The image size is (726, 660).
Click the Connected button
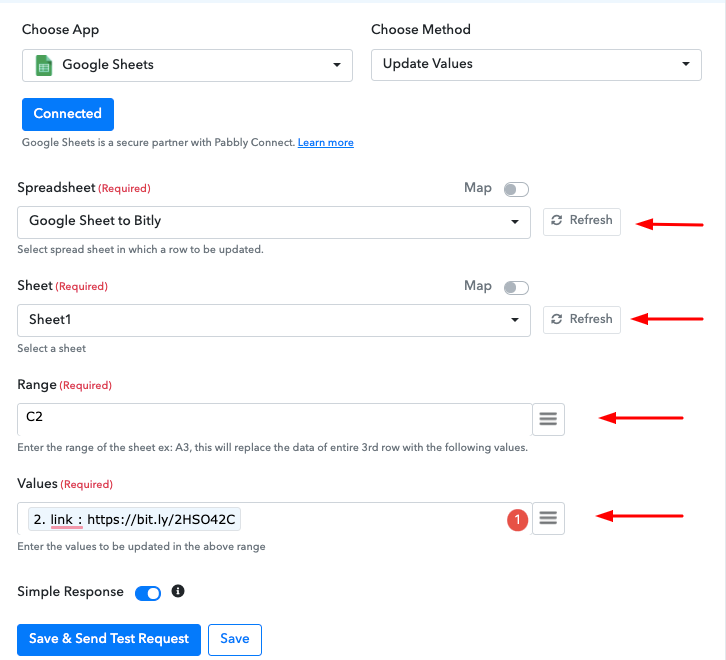click(x=68, y=114)
